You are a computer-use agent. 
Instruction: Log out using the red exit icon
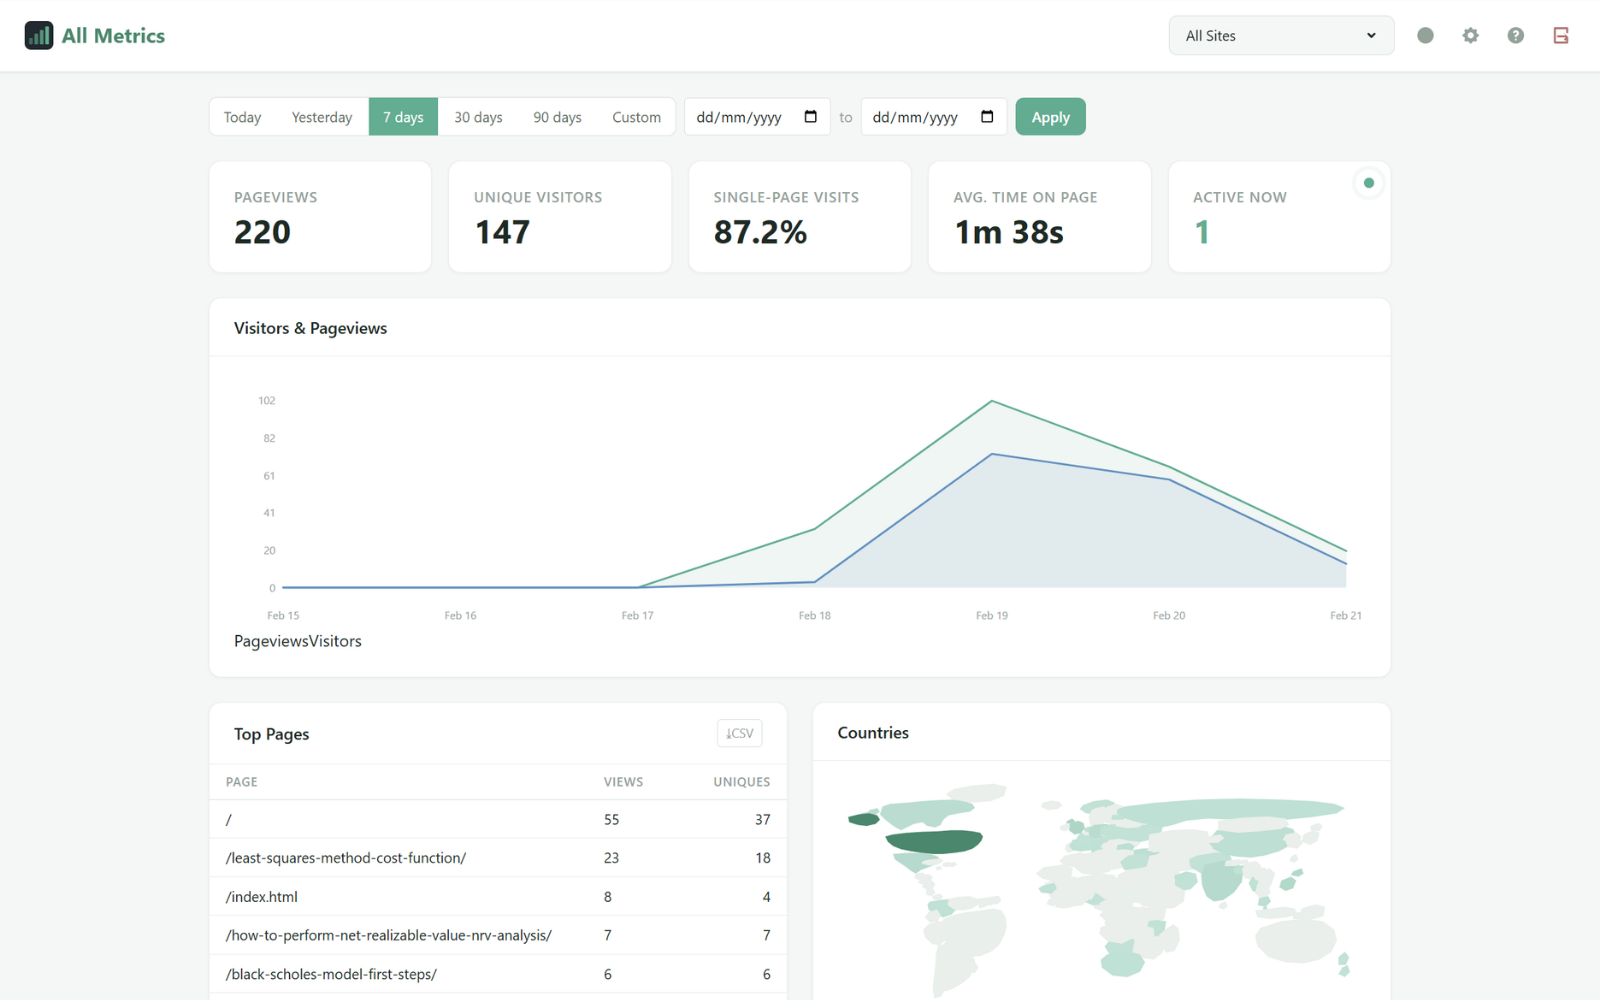coord(1561,36)
